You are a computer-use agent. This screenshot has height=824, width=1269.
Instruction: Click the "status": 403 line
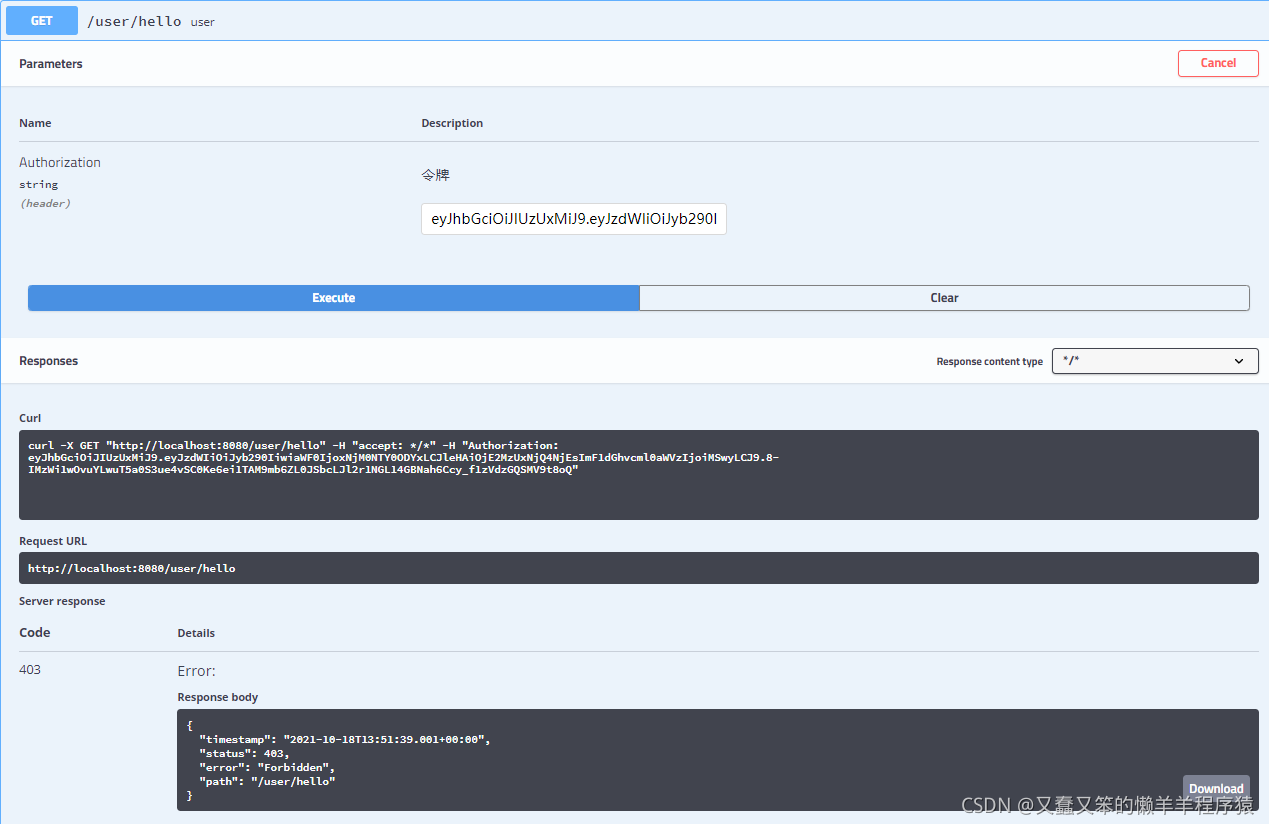click(244, 753)
